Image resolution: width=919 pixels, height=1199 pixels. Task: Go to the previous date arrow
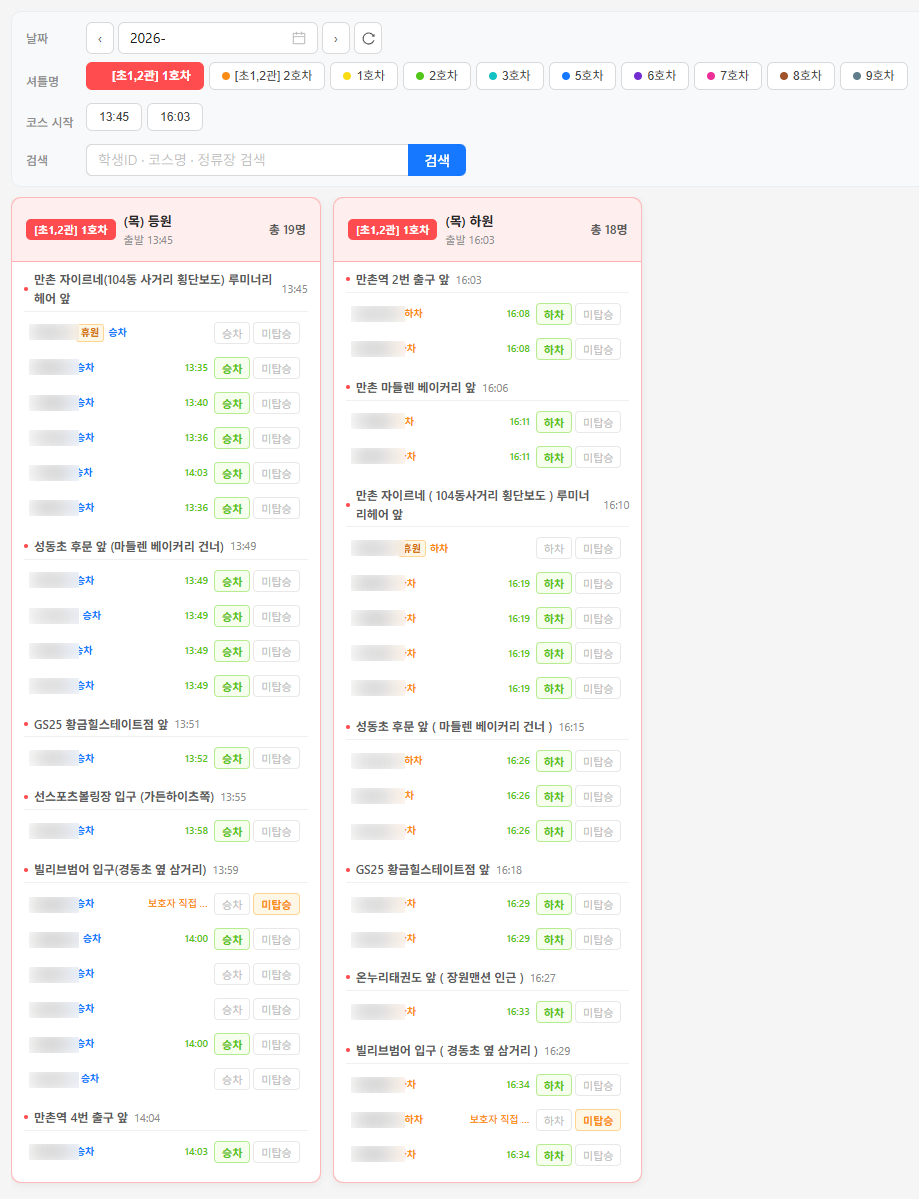[100, 38]
